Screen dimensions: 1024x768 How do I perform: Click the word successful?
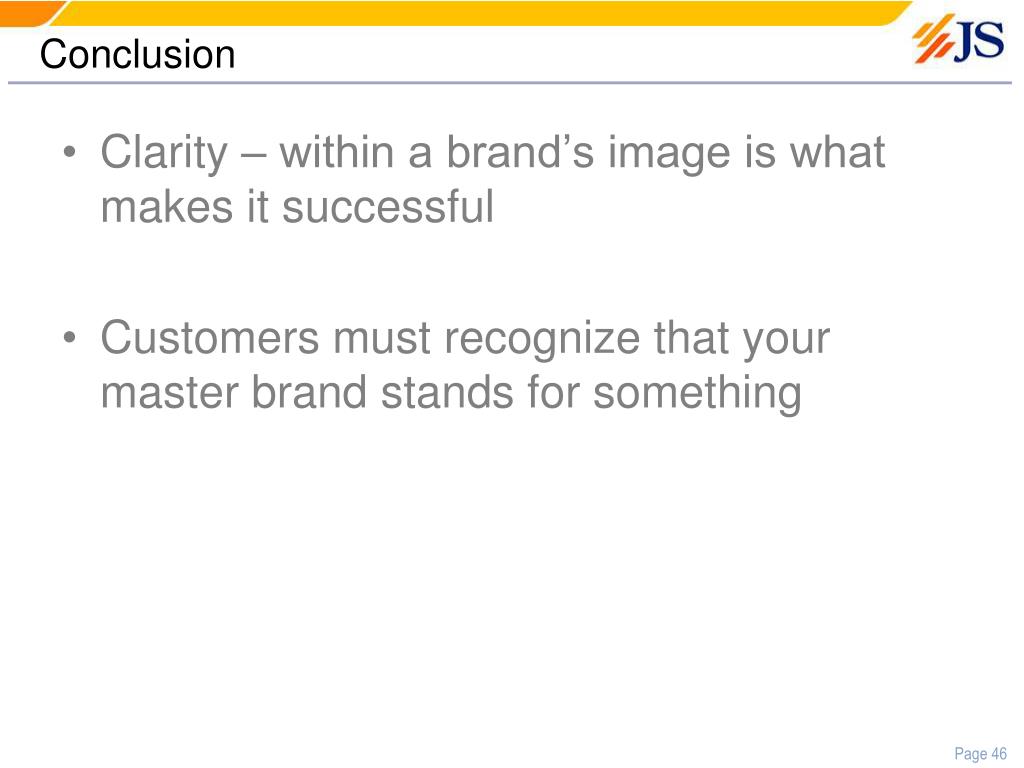pos(388,207)
